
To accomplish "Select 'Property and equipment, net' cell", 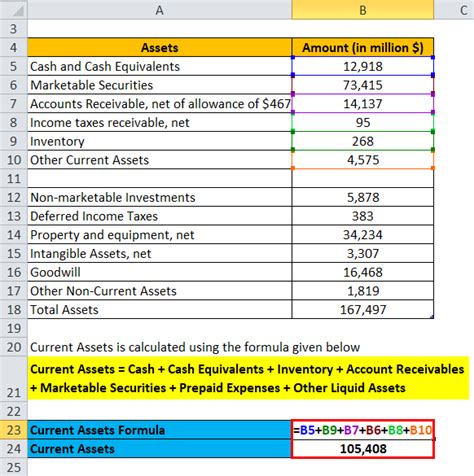I will 159,235.
